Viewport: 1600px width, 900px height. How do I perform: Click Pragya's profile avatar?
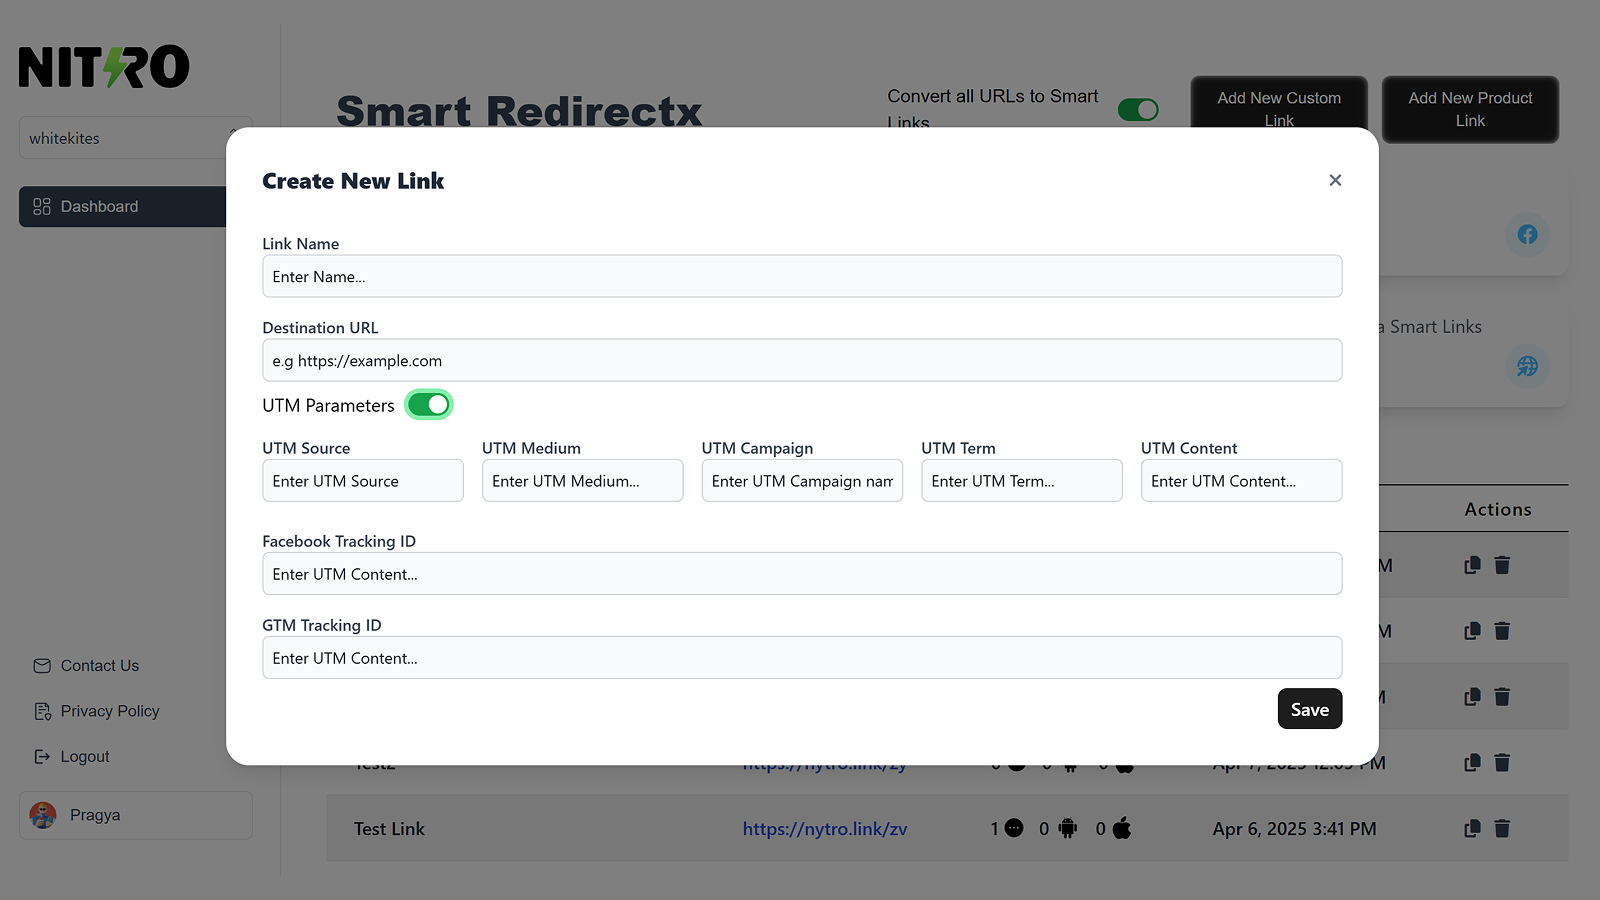(x=43, y=815)
